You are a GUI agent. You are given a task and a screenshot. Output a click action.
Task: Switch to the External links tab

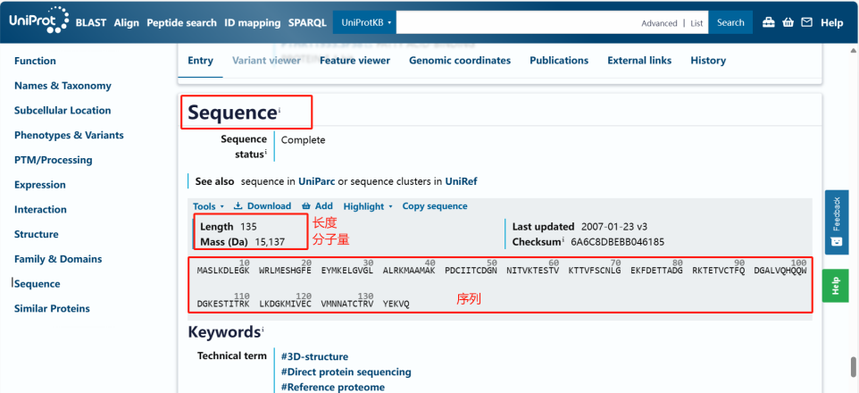pyautogui.click(x=639, y=60)
